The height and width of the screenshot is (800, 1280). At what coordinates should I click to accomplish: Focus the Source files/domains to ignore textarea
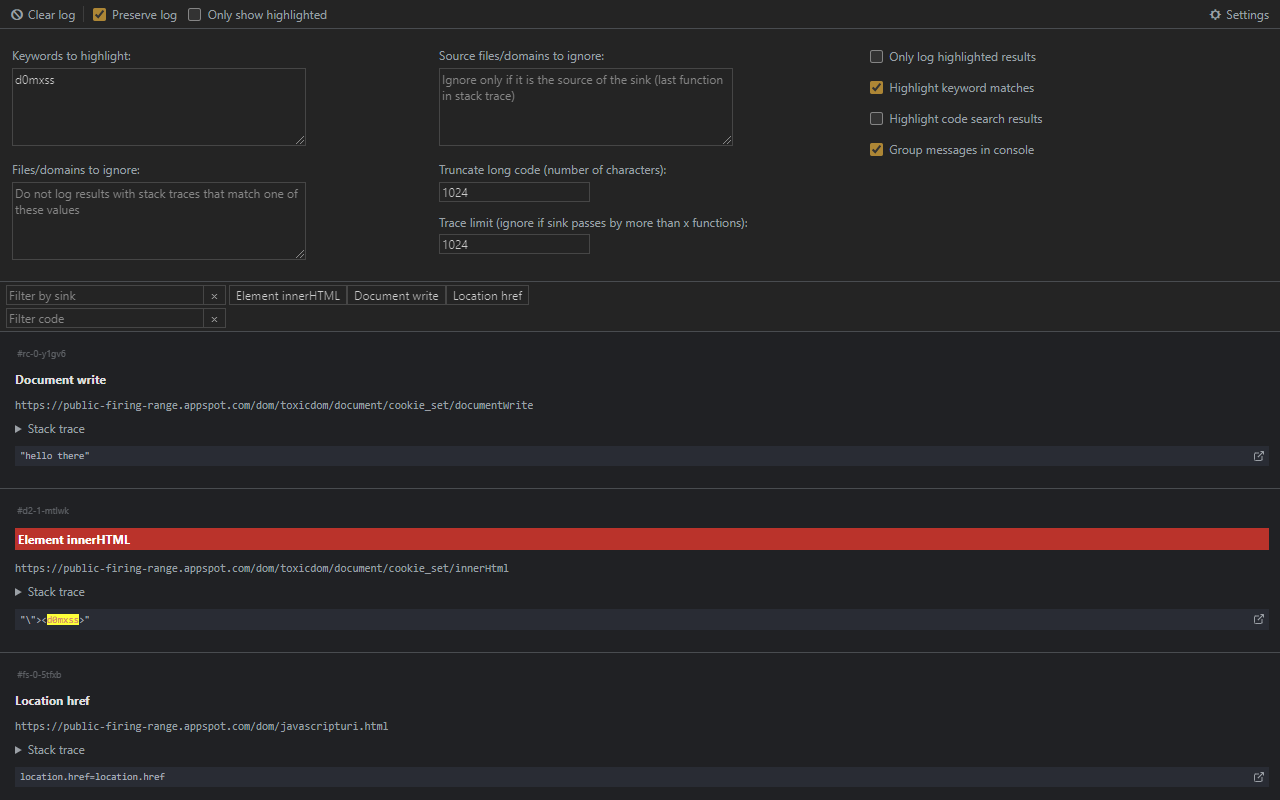(586, 107)
